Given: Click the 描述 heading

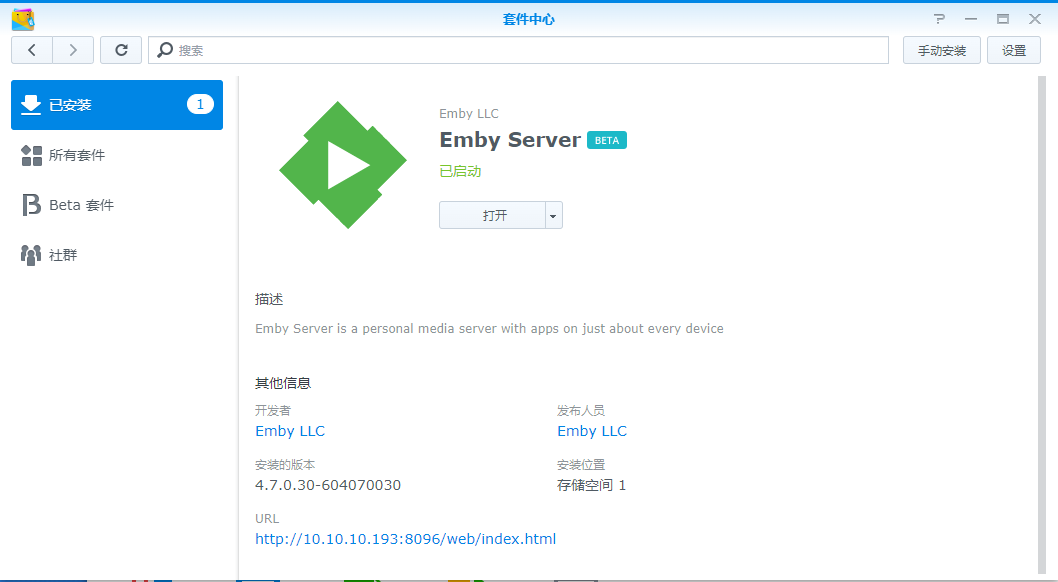Looking at the screenshot, I should click(269, 299).
